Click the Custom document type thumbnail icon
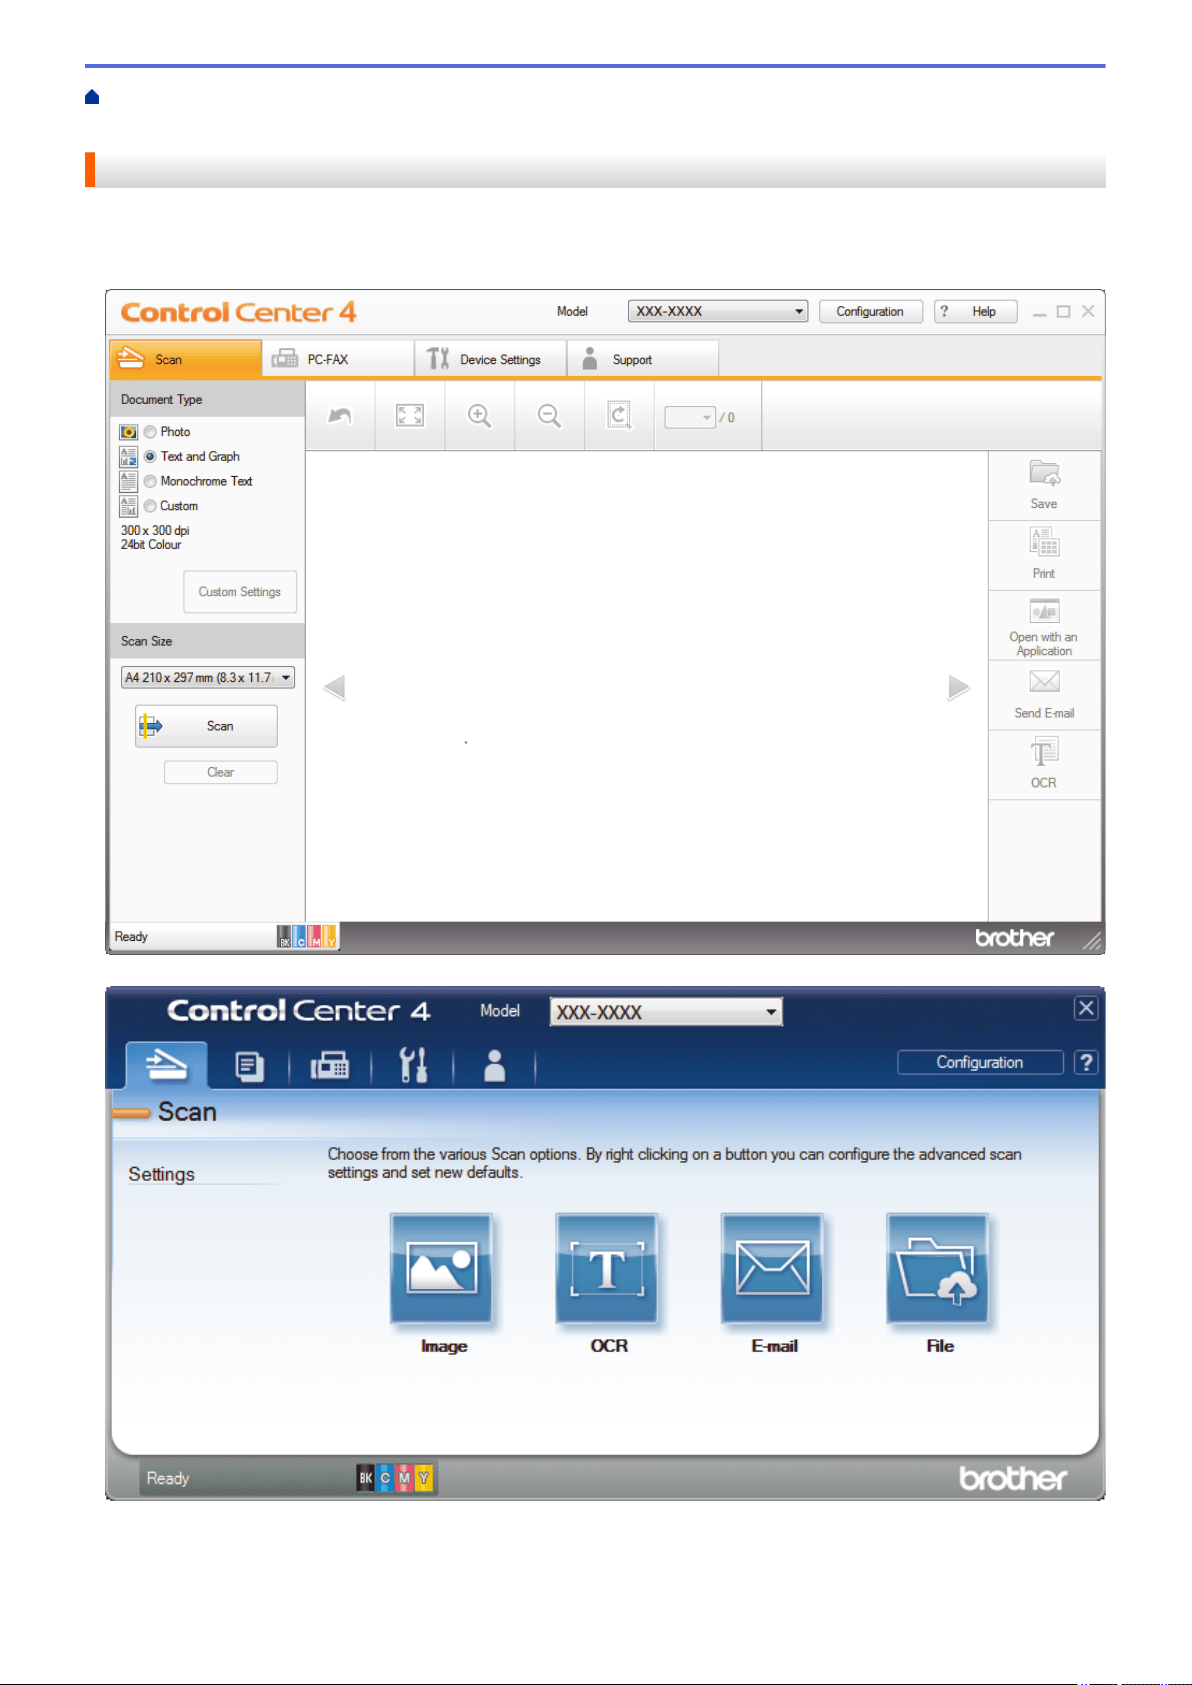1192x1685 pixels. click(x=128, y=506)
